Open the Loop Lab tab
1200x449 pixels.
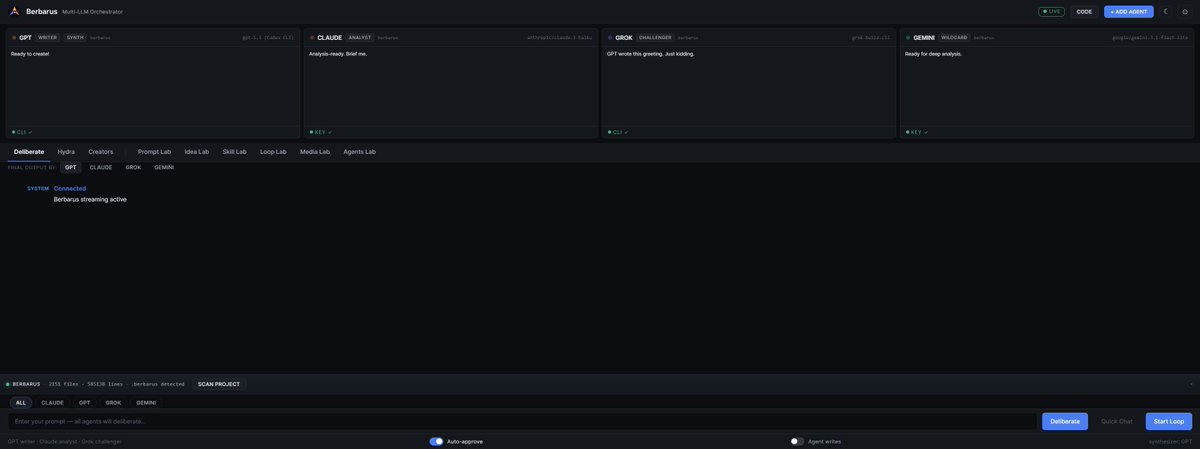click(273, 151)
